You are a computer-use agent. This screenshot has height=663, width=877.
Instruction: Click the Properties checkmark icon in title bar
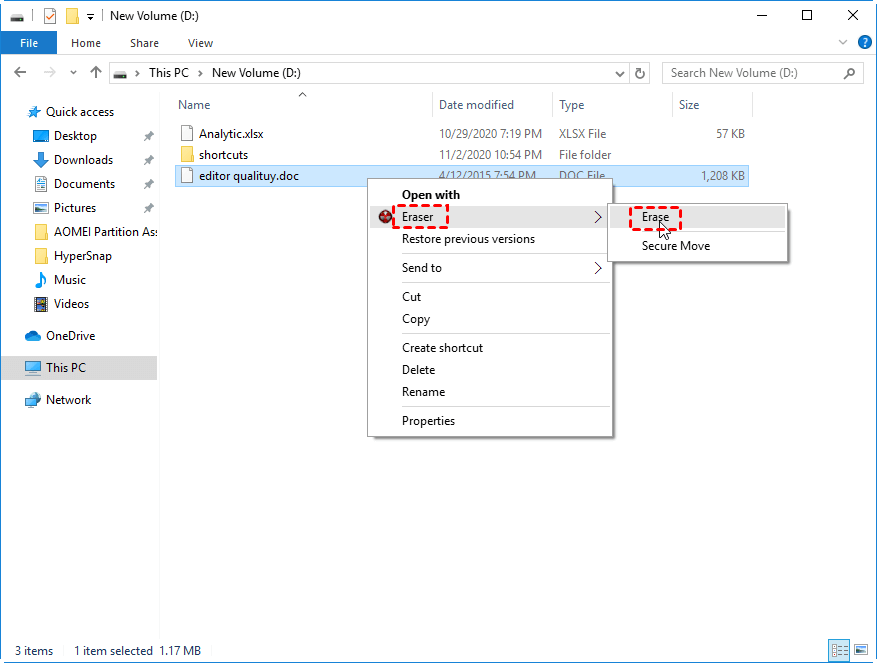tap(50, 16)
